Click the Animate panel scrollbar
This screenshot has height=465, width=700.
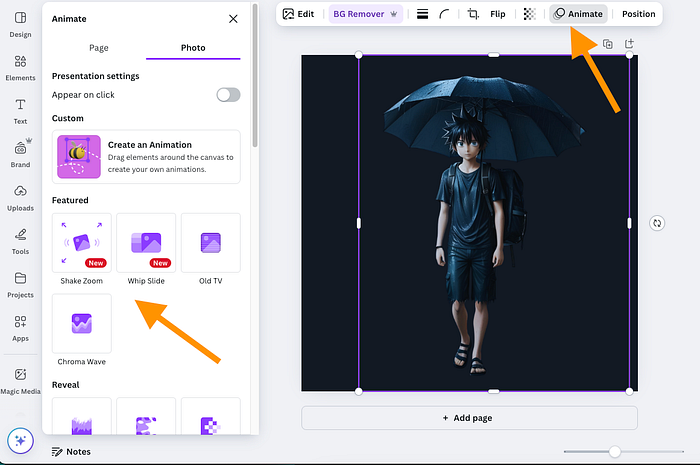[x=255, y=76]
